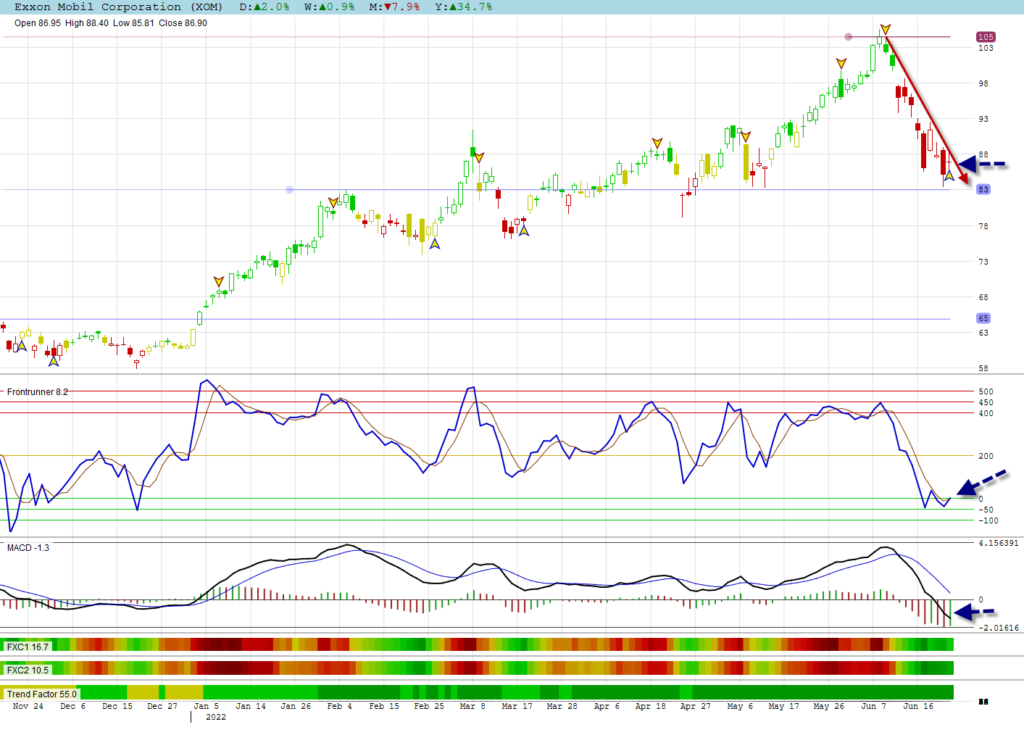Click the buy signal marker below the mid-March candles

tap(524, 231)
